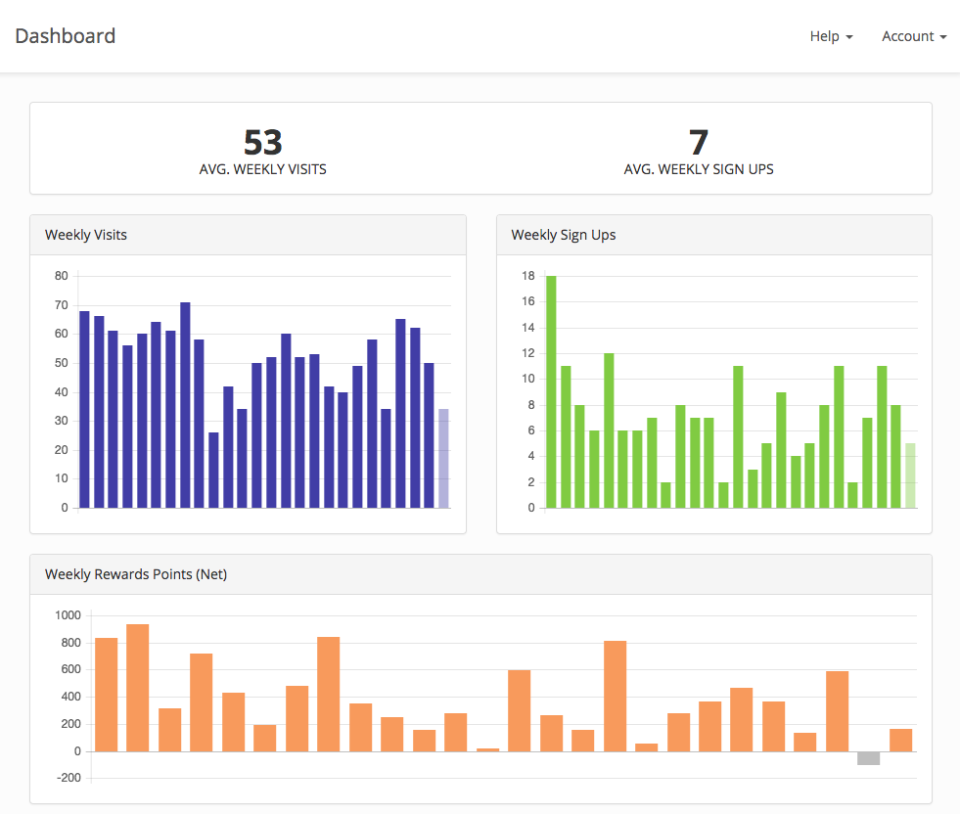Select the Weekly Visits panel header

click(x=86, y=234)
